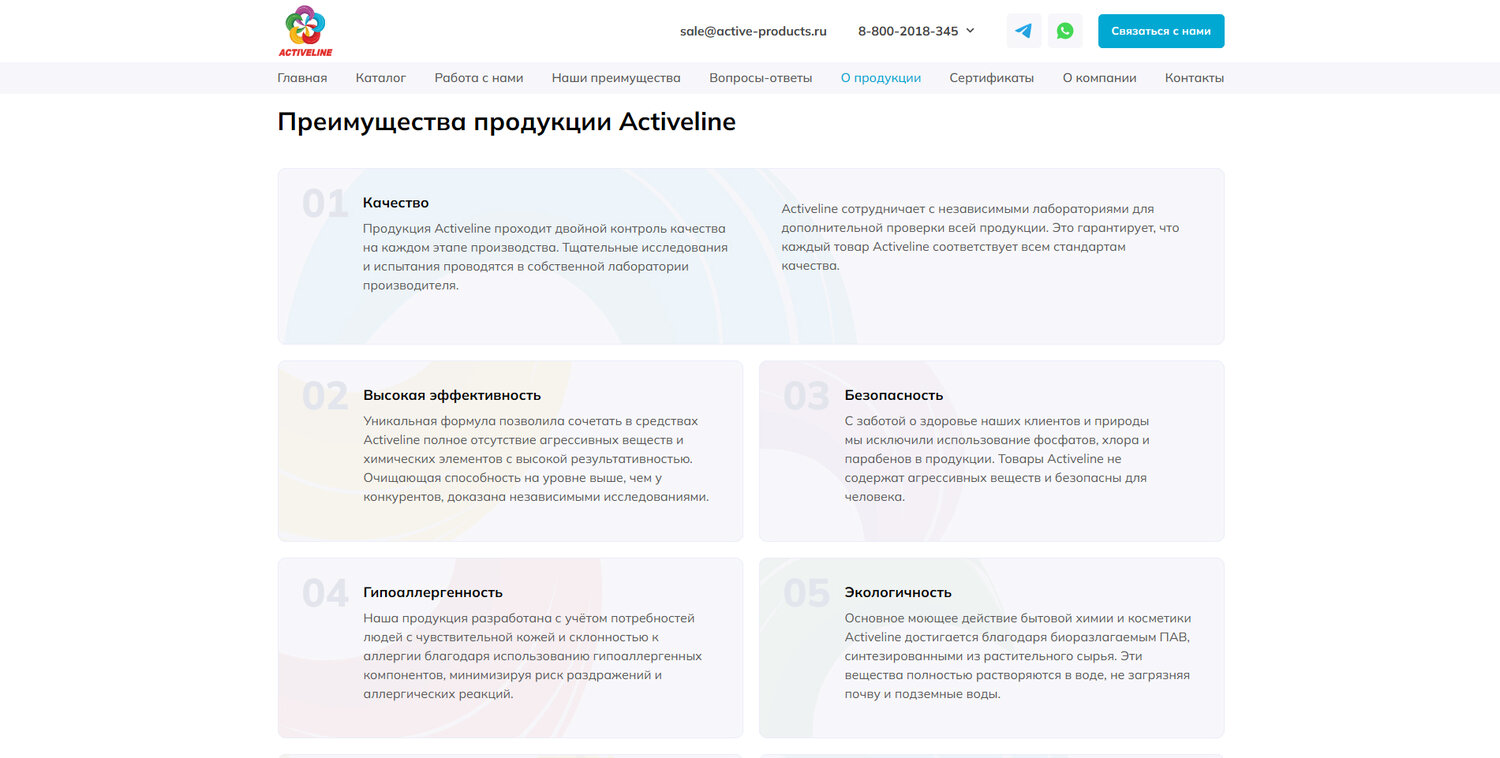This screenshot has height=758, width=1500.
Task: Click the paragraph starting "Основное моющее действие"
Action: pyautogui.click(x=1018, y=656)
